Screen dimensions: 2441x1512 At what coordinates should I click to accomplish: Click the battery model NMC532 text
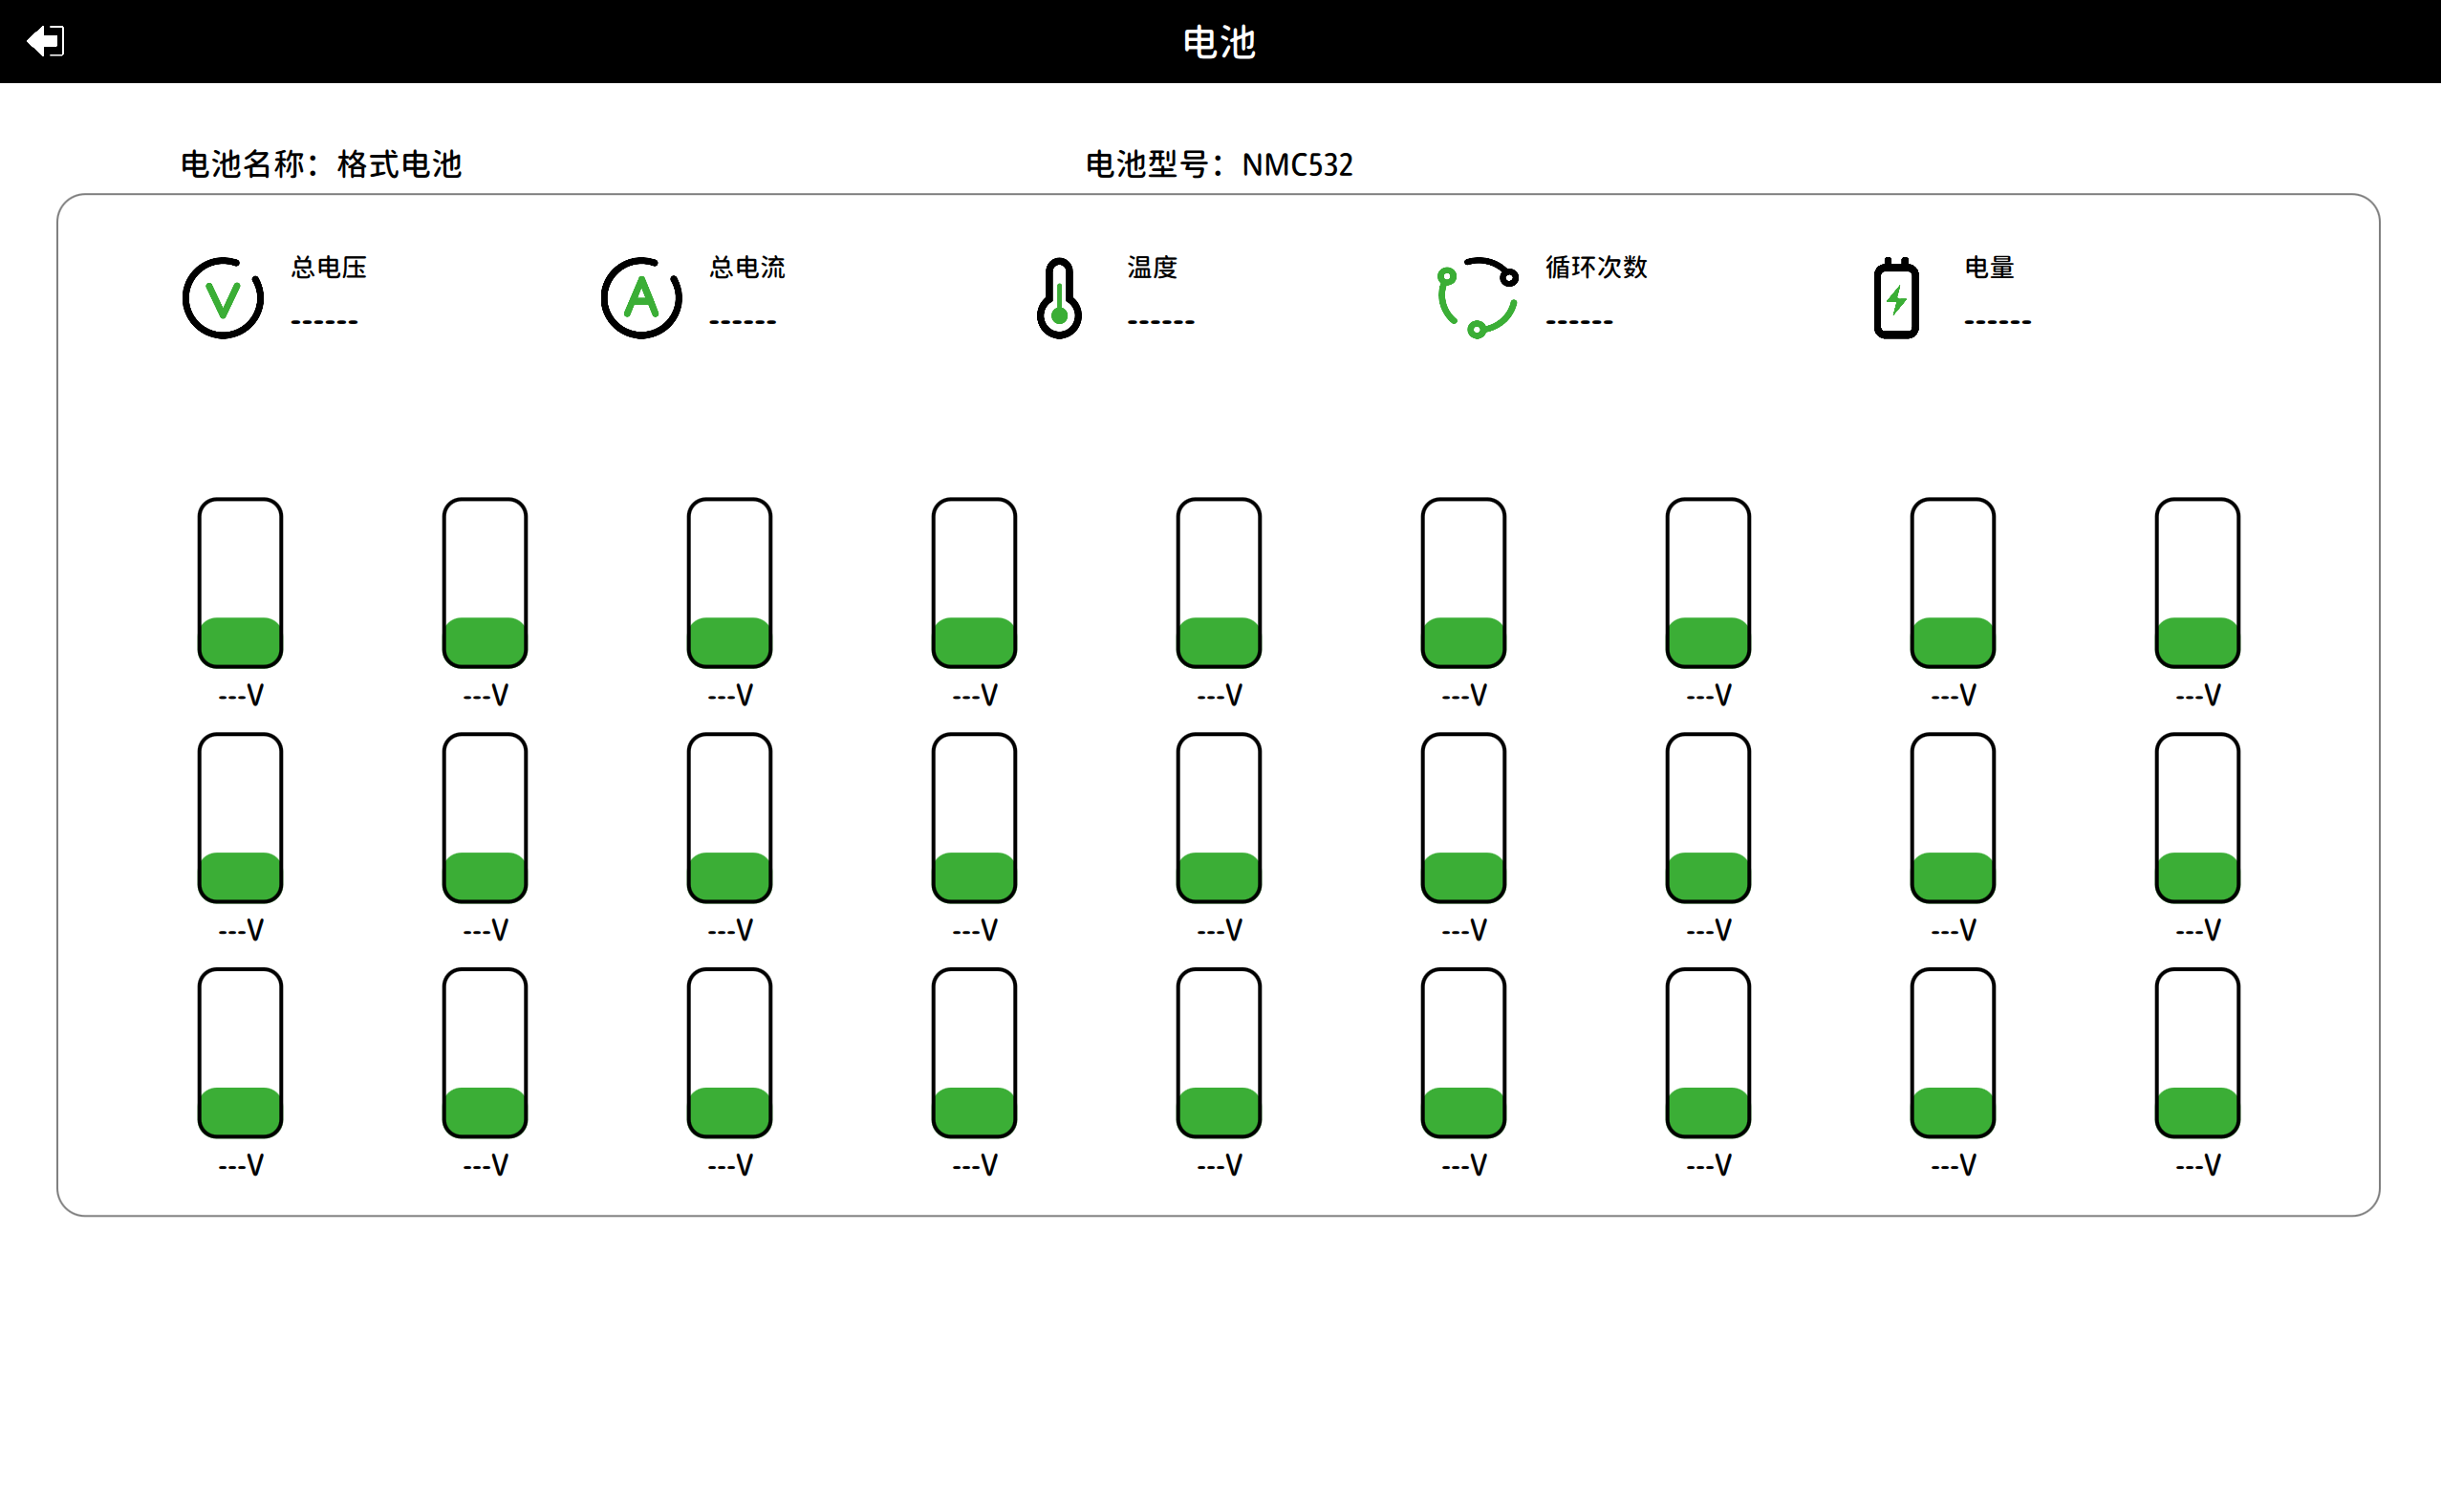coord(1297,164)
